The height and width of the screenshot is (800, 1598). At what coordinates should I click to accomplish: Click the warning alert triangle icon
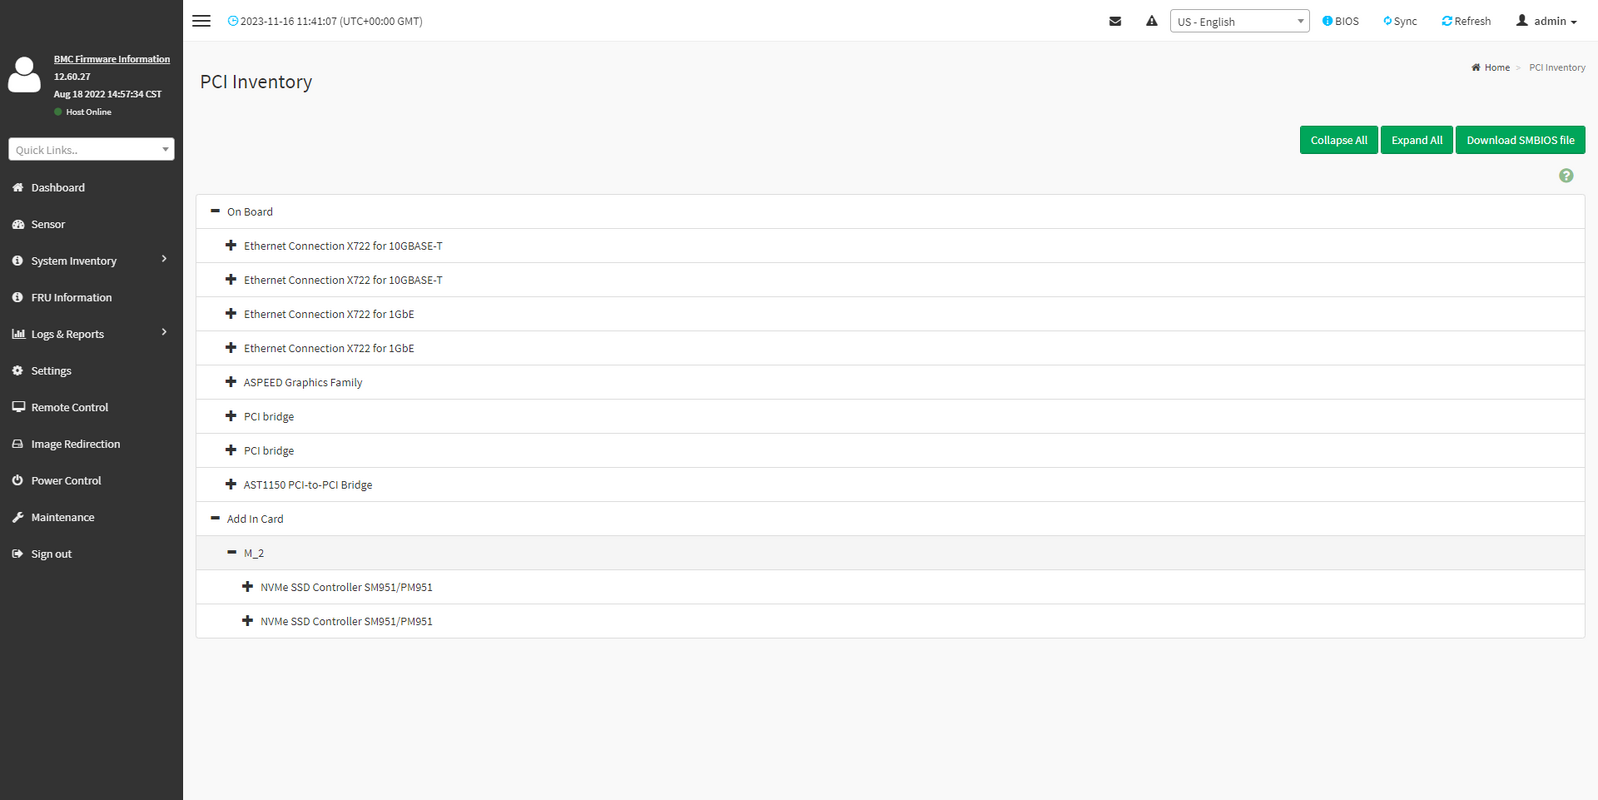pos(1151,21)
